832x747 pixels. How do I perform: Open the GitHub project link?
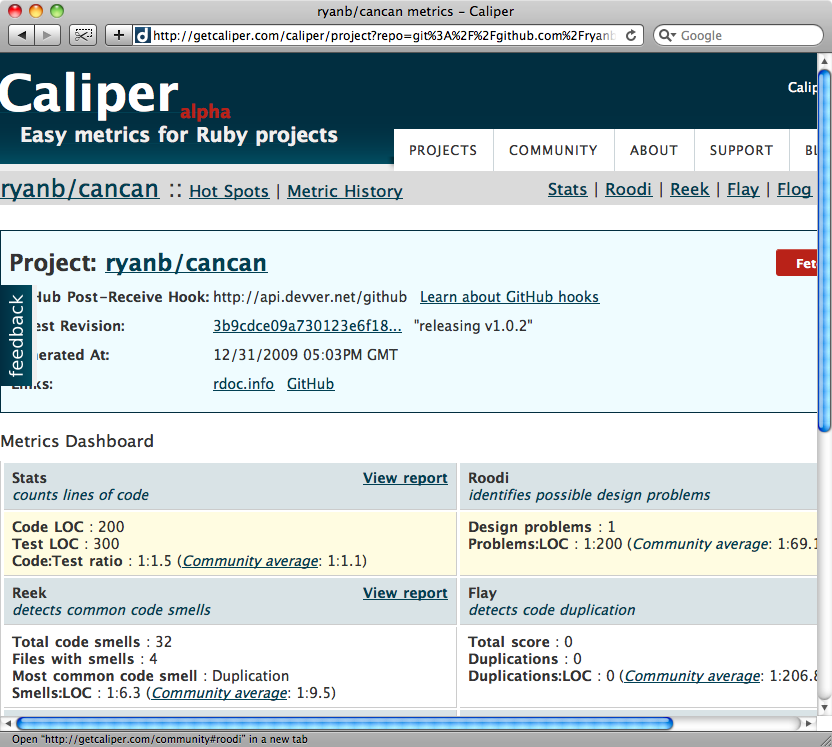[x=310, y=384]
